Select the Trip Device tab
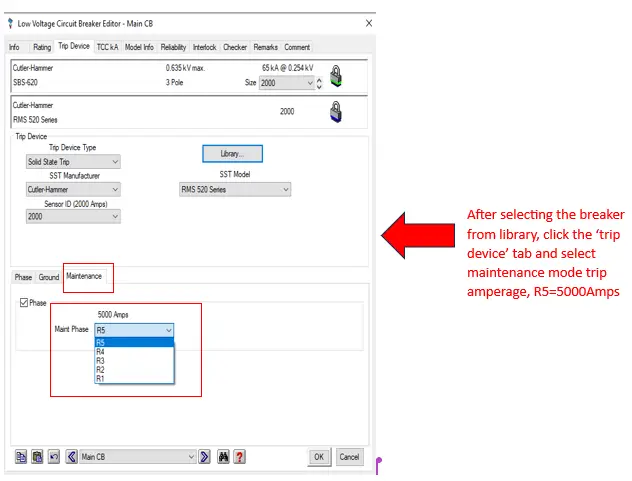The height and width of the screenshot is (481, 632). click(x=74, y=46)
